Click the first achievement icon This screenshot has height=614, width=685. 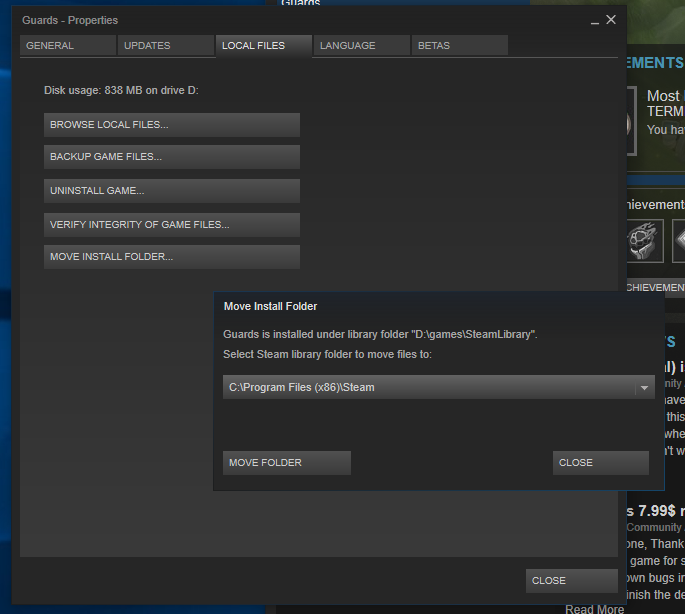(x=645, y=241)
